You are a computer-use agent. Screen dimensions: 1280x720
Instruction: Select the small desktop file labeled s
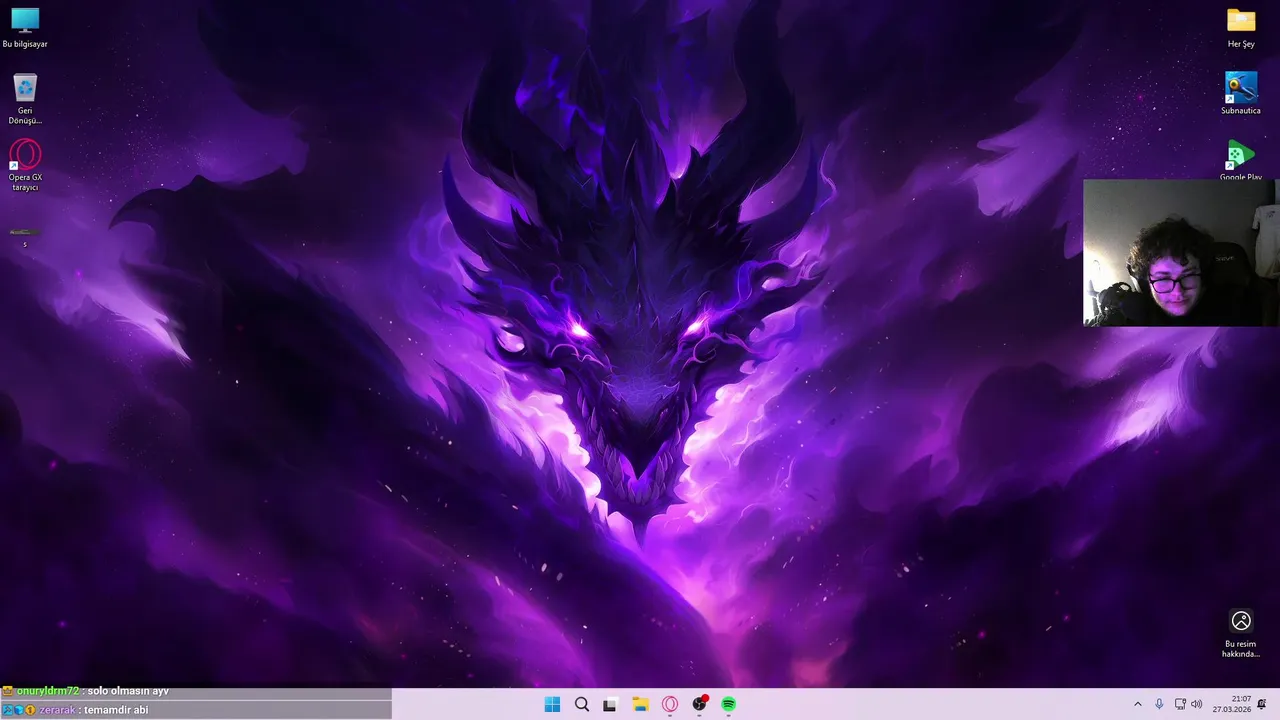click(25, 236)
